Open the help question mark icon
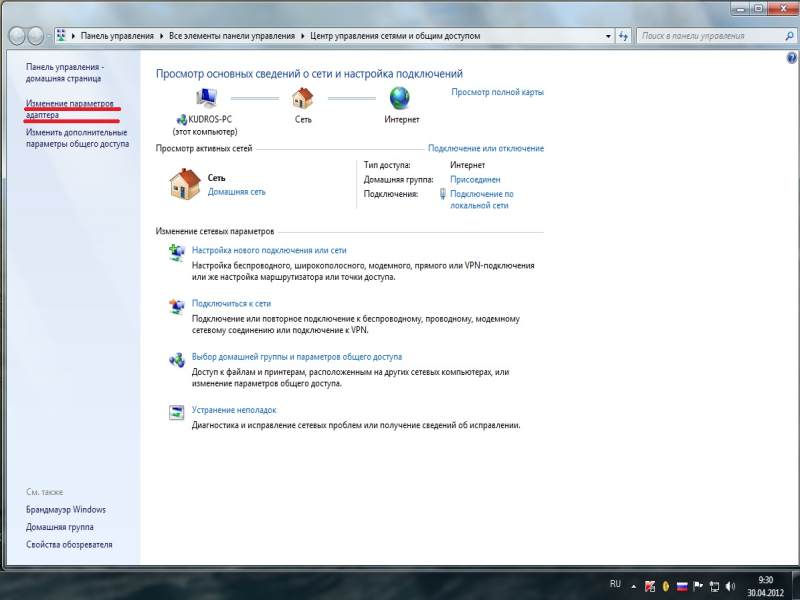Viewport: 800px width, 600px height. pos(791,58)
